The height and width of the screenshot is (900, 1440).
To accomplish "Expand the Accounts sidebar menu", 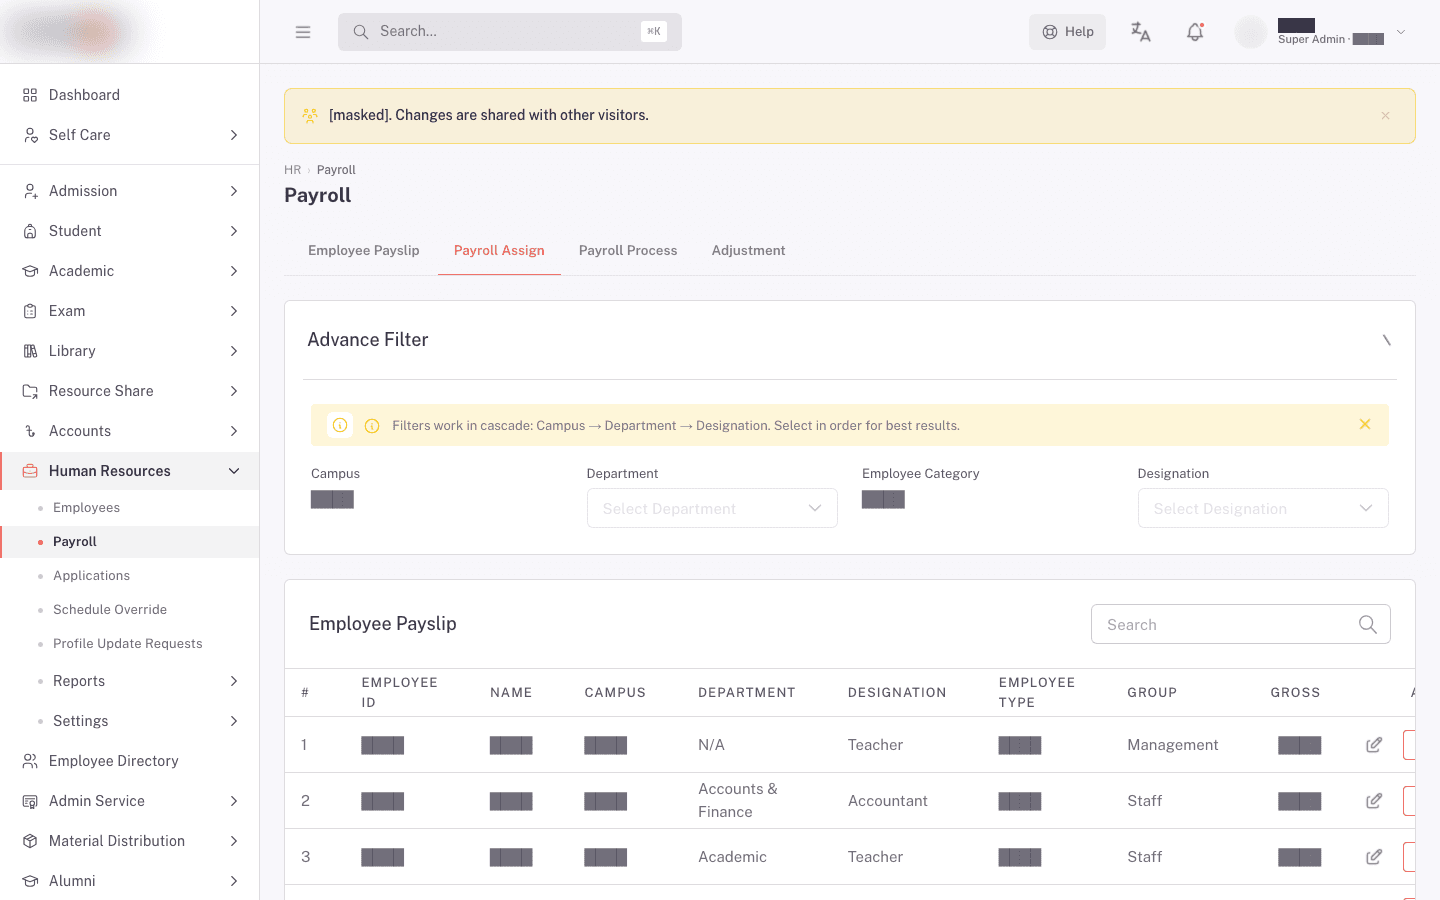I will coord(130,431).
